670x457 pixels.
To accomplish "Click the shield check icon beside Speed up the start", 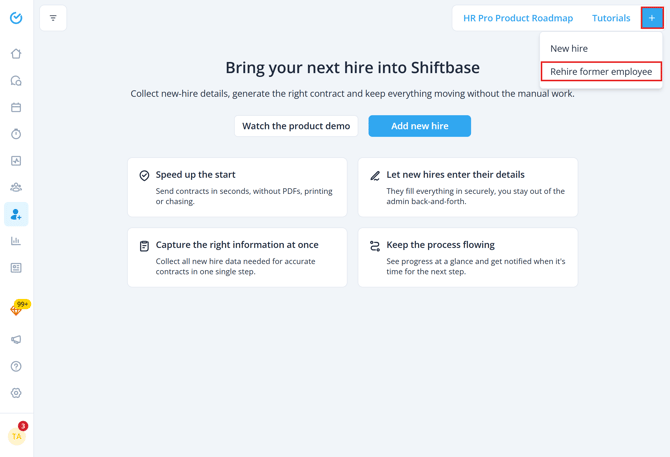I will point(144,176).
